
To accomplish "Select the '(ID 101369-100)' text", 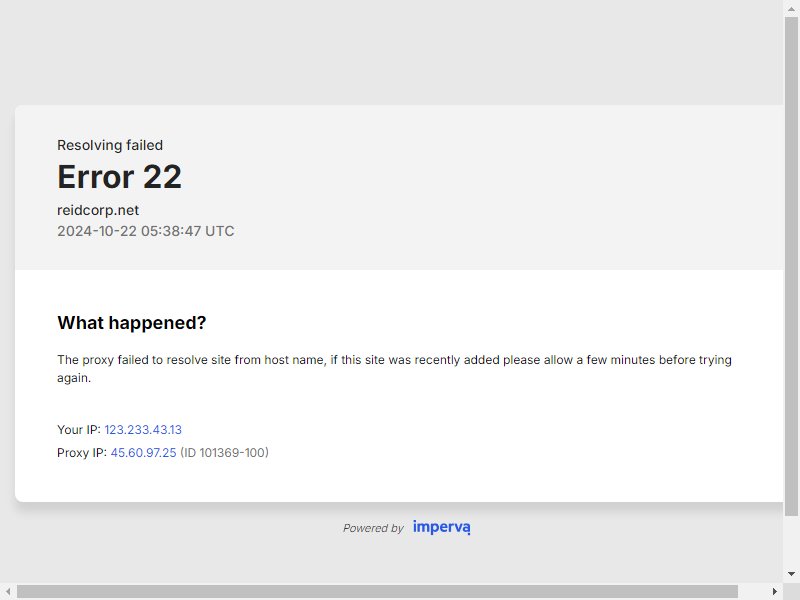I will click(x=224, y=453).
